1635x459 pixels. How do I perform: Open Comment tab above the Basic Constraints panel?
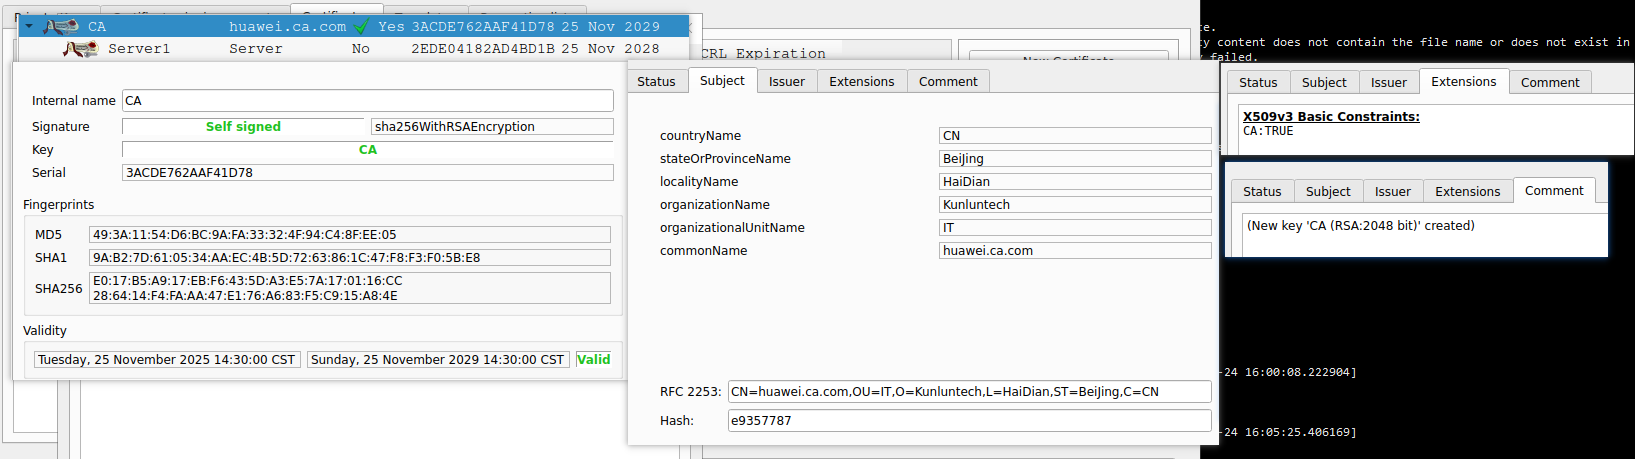1549,83
